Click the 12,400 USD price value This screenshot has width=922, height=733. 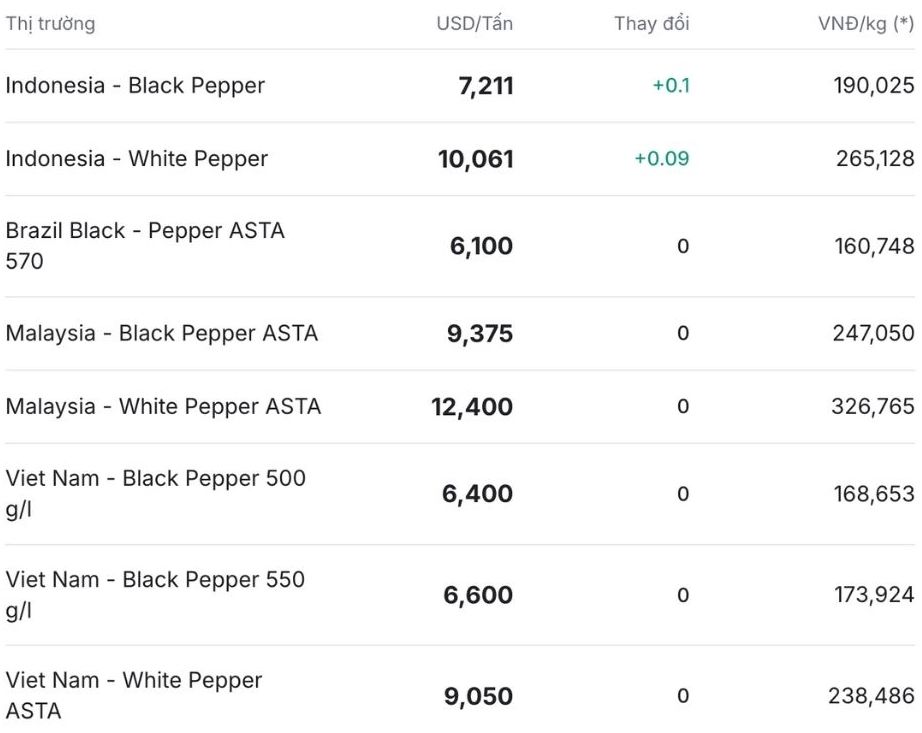click(x=472, y=407)
